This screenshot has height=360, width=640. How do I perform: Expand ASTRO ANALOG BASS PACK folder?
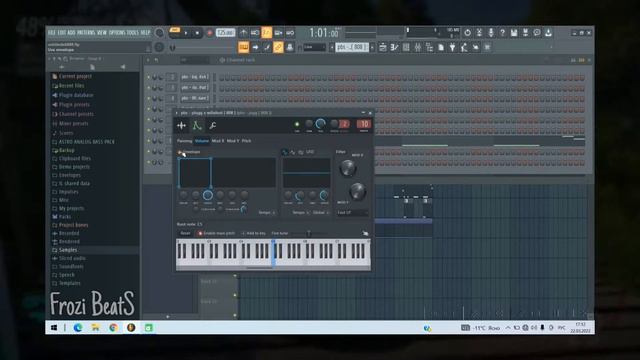click(x=87, y=142)
